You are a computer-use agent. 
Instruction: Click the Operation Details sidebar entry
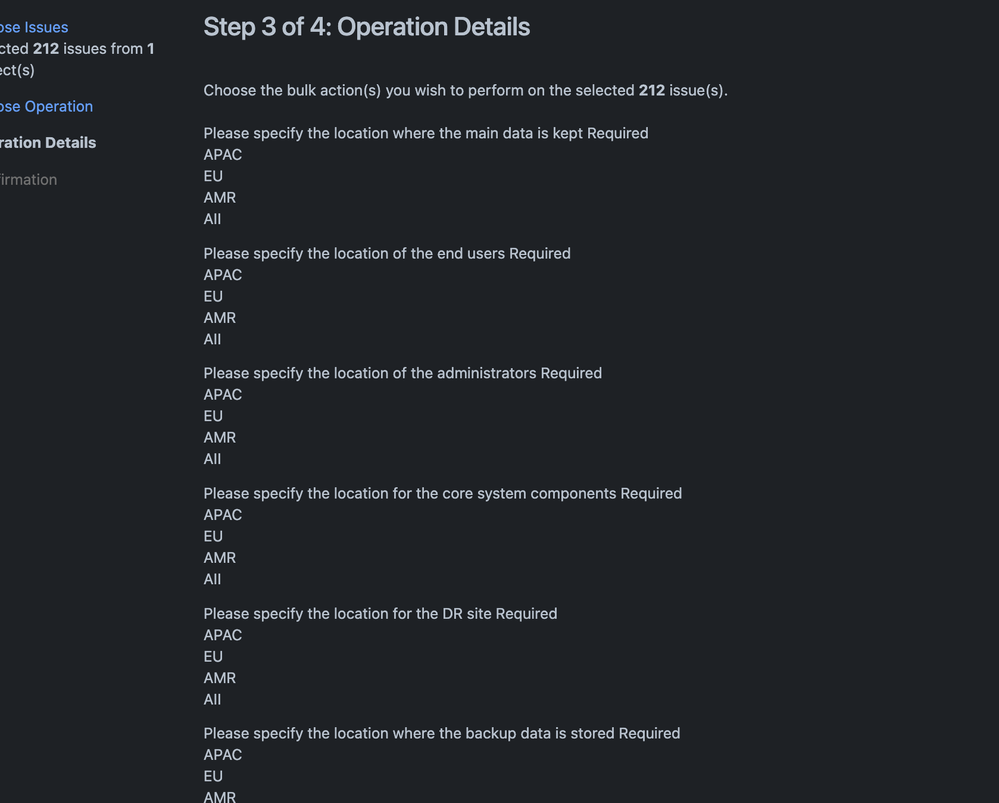click(47, 142)
